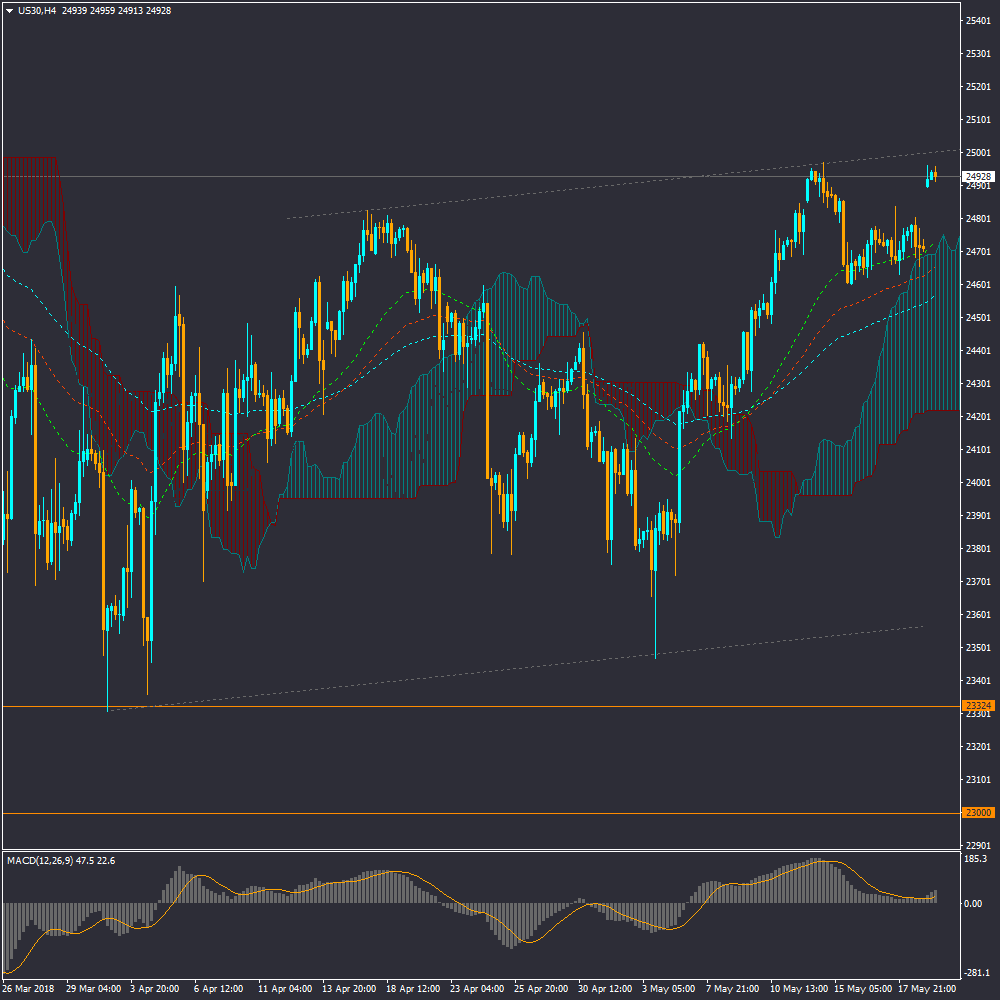Click the latest candle near price 24928
The height and width of the screenshot is (1000, 1000).
pos(934,175)
